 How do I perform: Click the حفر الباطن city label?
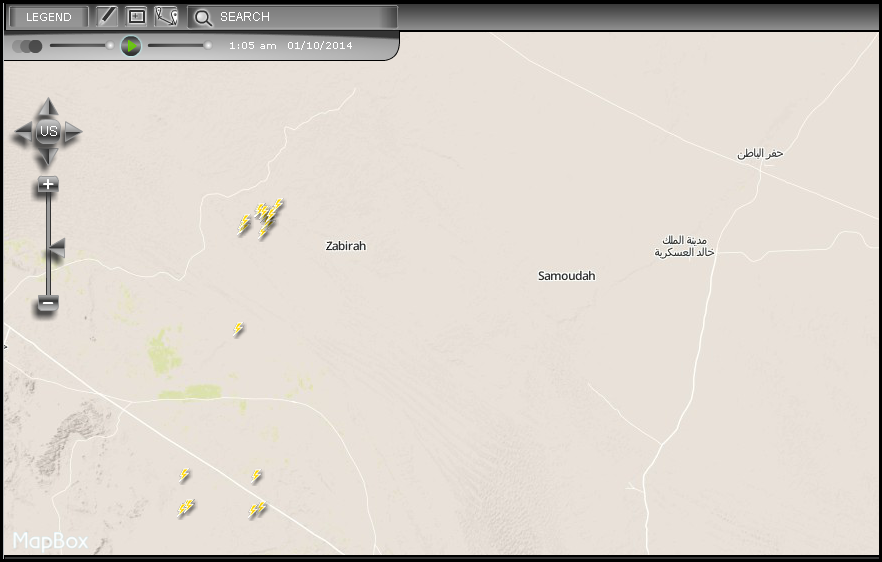tap(760, 153)
